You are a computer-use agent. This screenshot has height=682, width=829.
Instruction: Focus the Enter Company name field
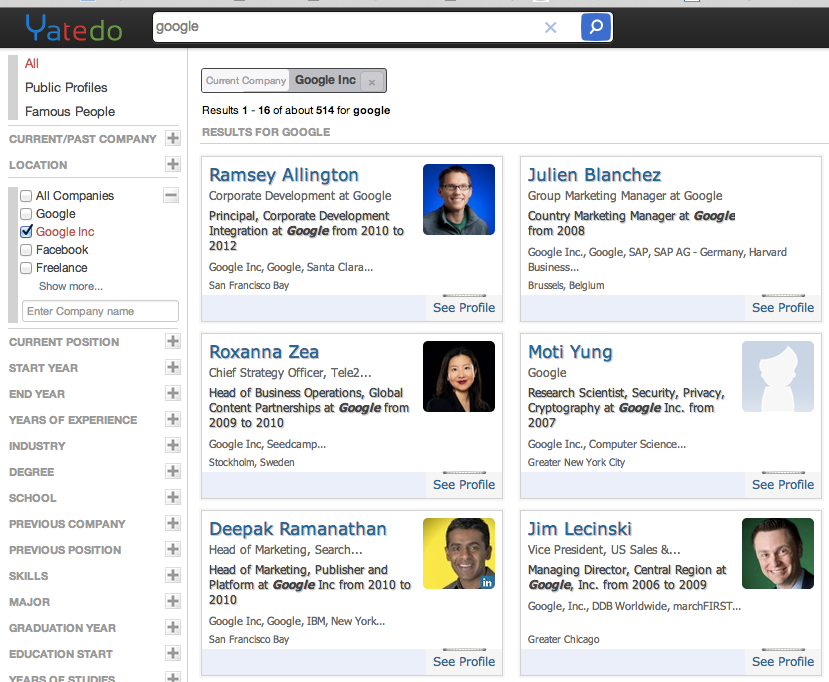tap(100, 311)
